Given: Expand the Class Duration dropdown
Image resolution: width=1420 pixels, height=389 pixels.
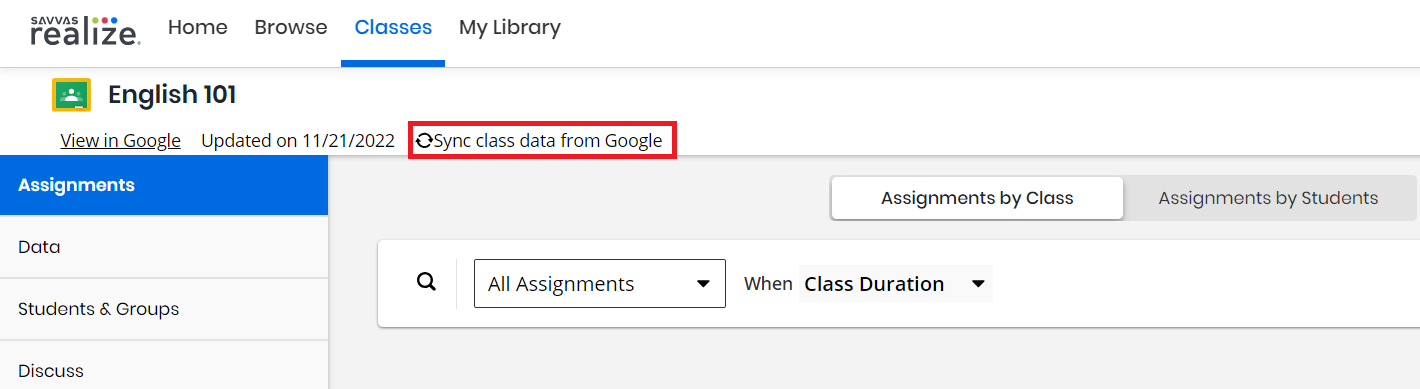Looking at the screenshot, I should click(896, 284).
